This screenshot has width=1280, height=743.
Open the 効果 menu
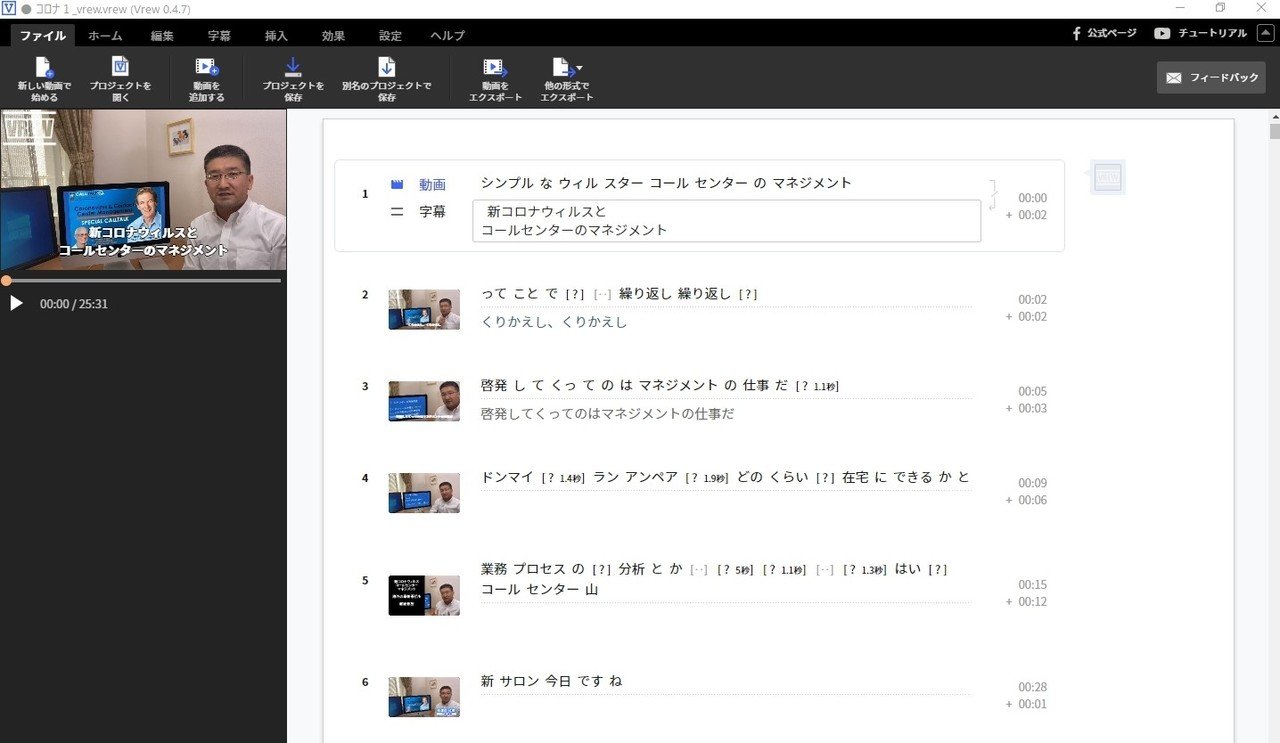(x=332, y=35)
